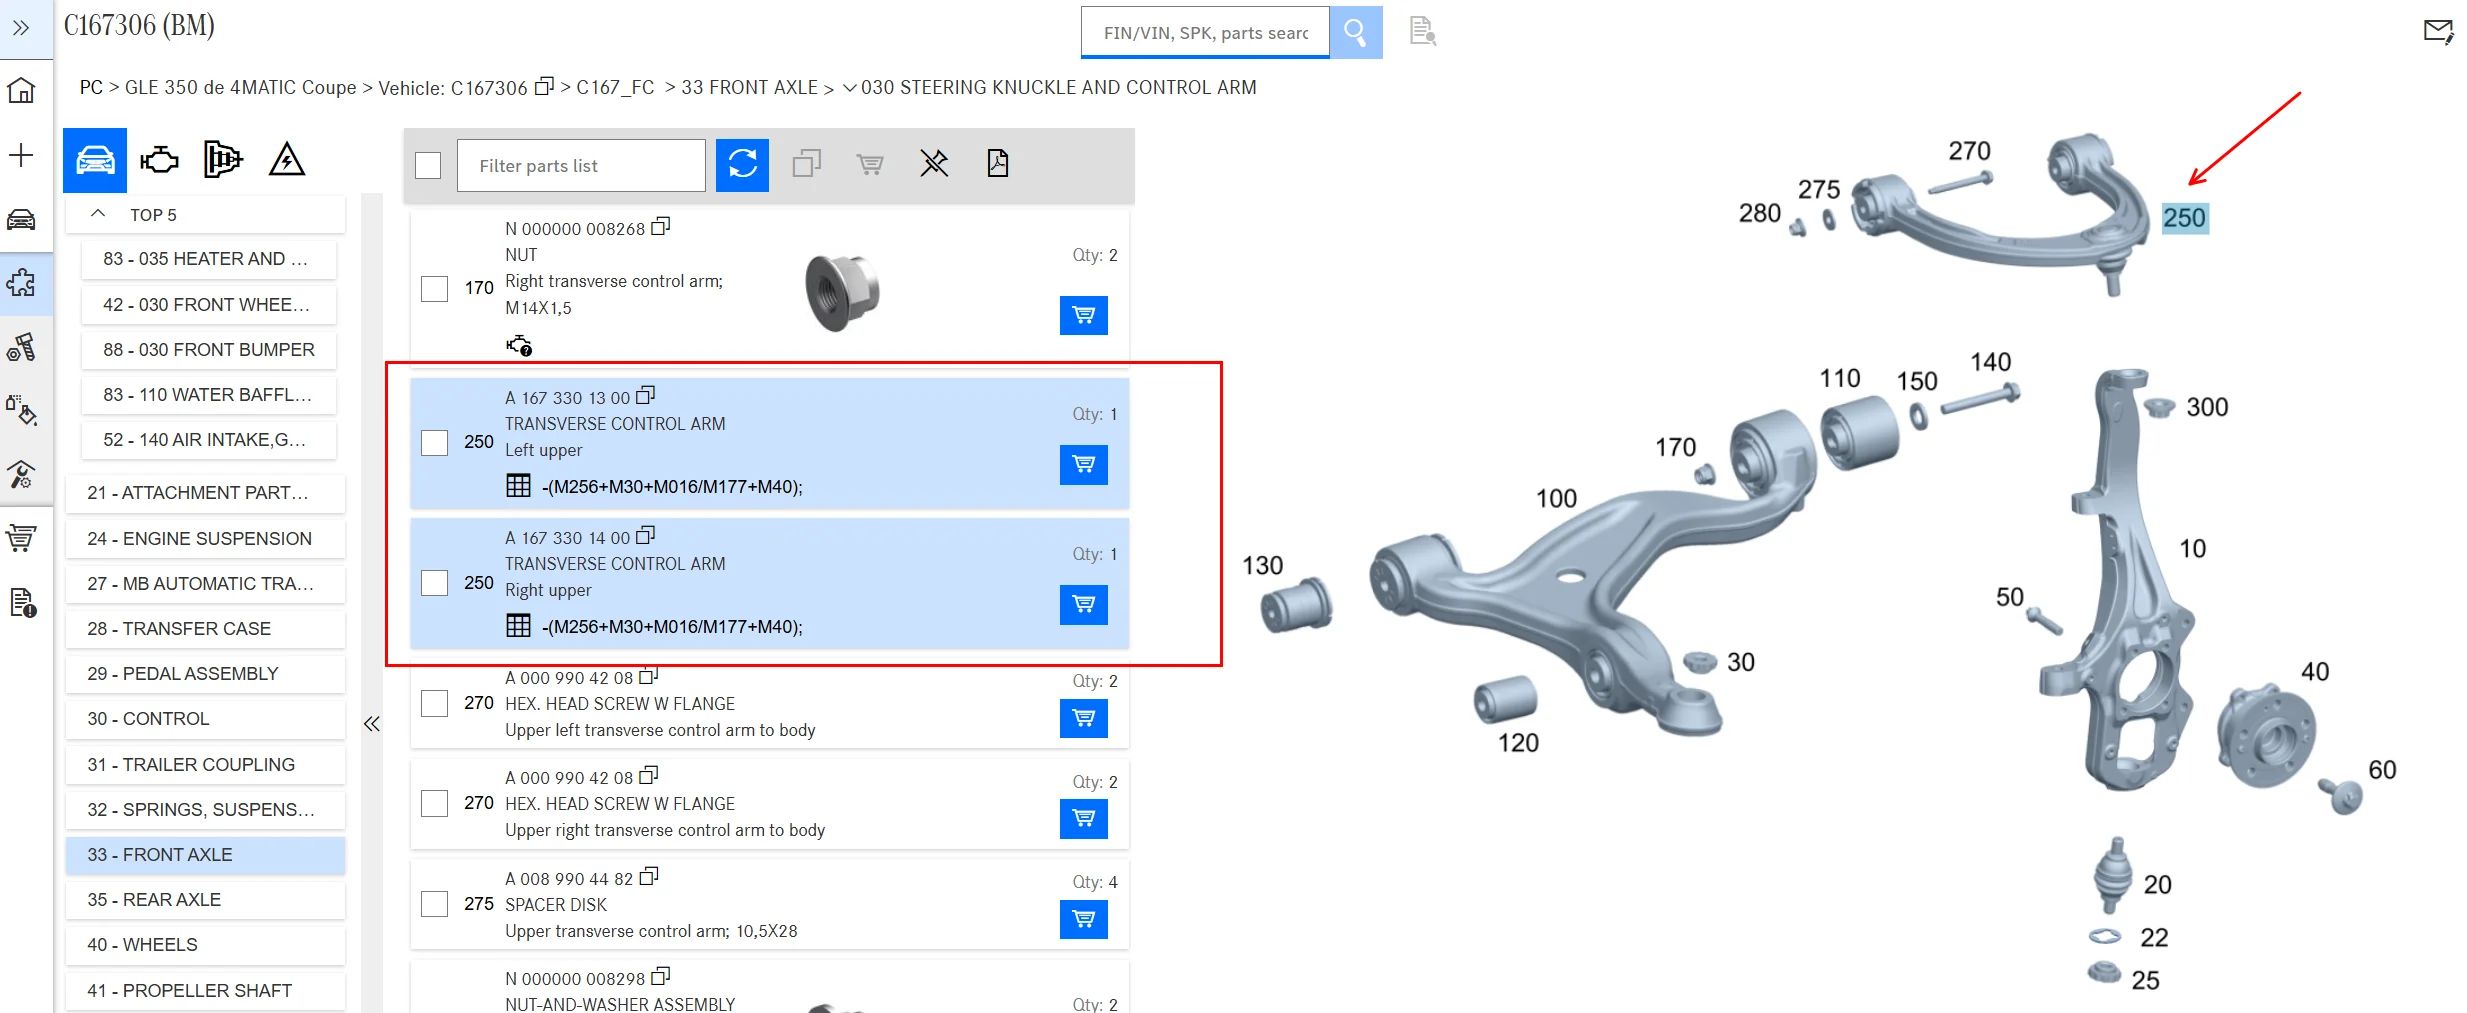This screenshot has width=2467, height=1013.
Task: Click the magnifier search button
Action: 1355,32
